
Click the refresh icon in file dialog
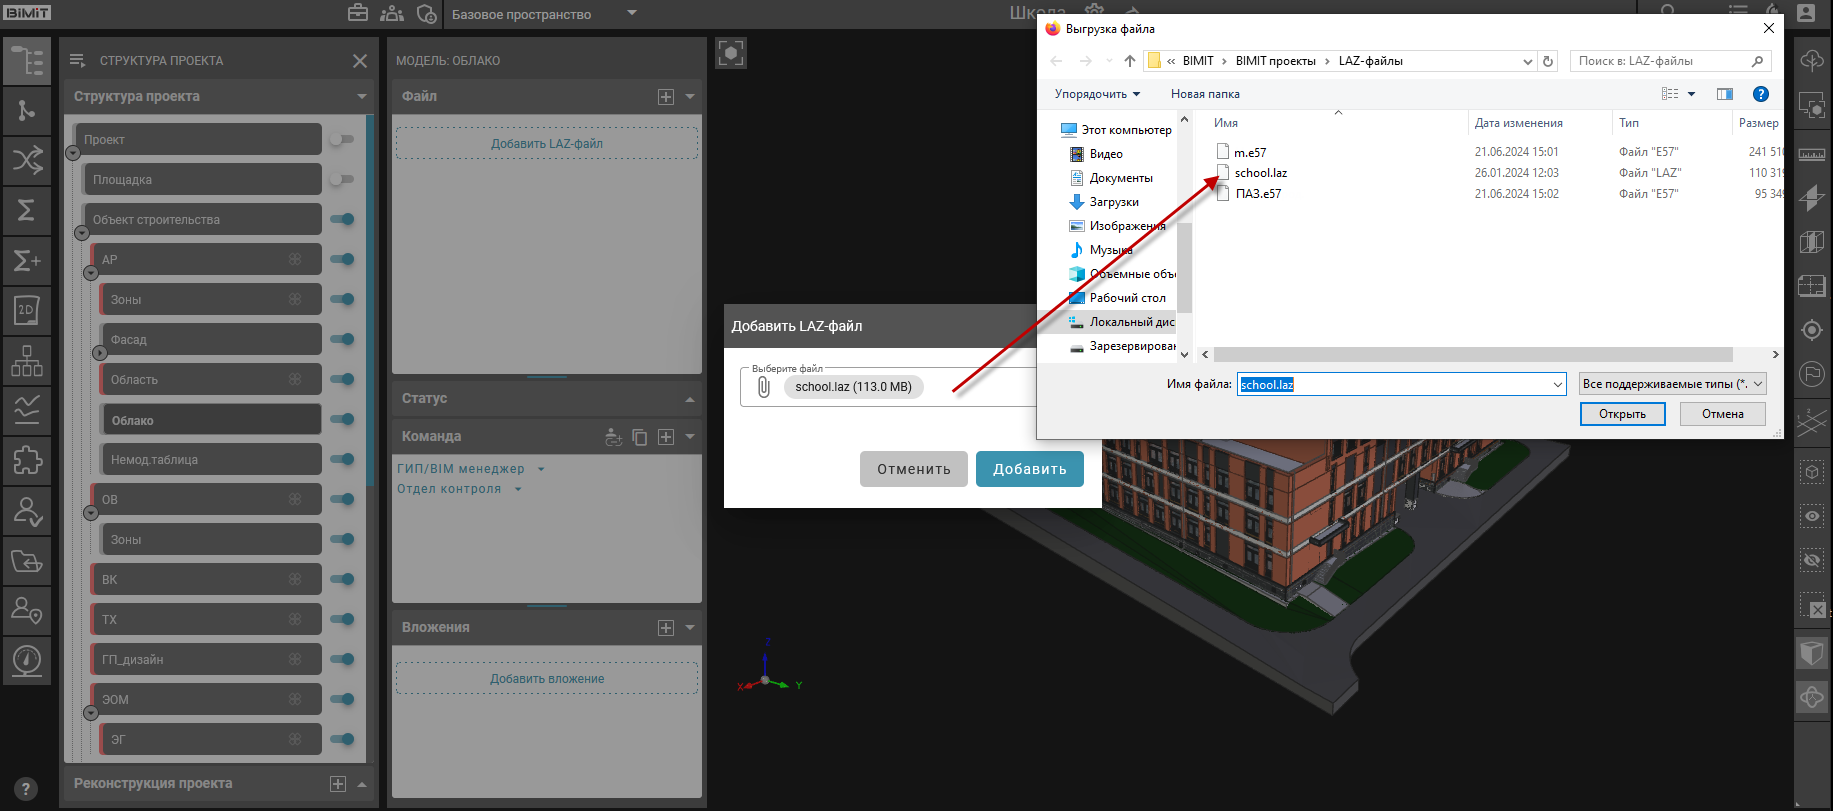click(x=1548, y=61)
